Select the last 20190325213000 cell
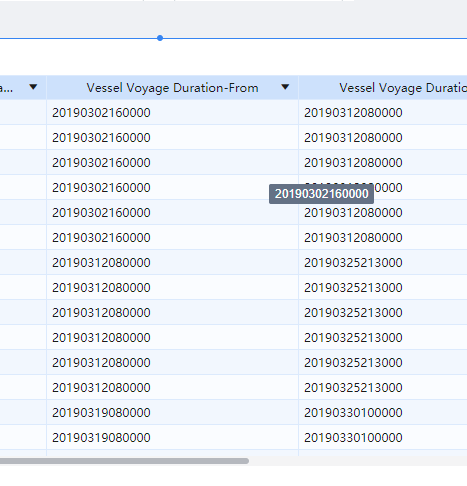The image size is (467, 486). click(x=383, y=388)
